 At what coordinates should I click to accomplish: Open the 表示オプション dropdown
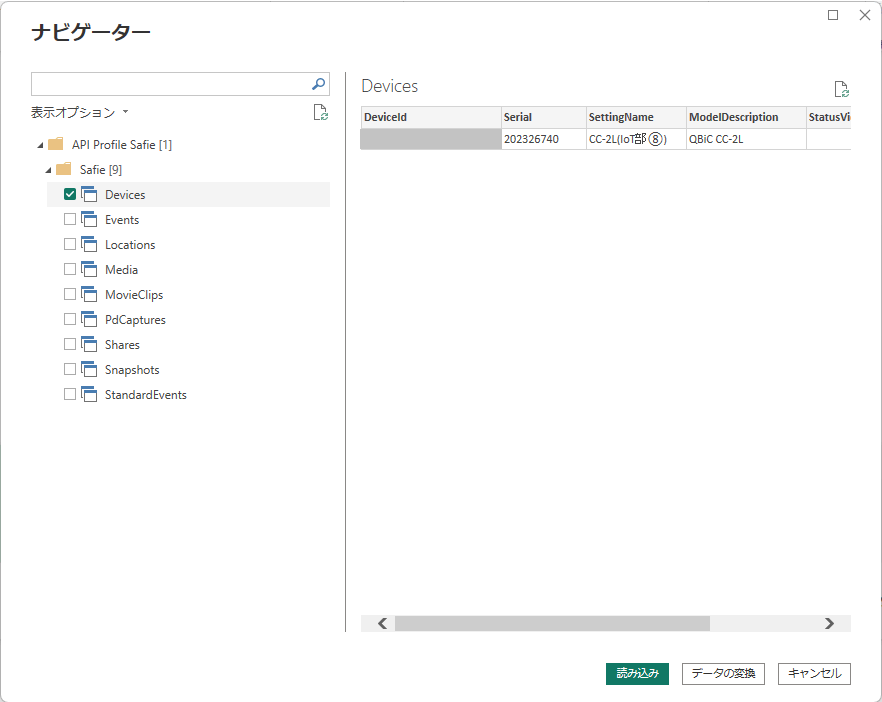click(80, 113)
